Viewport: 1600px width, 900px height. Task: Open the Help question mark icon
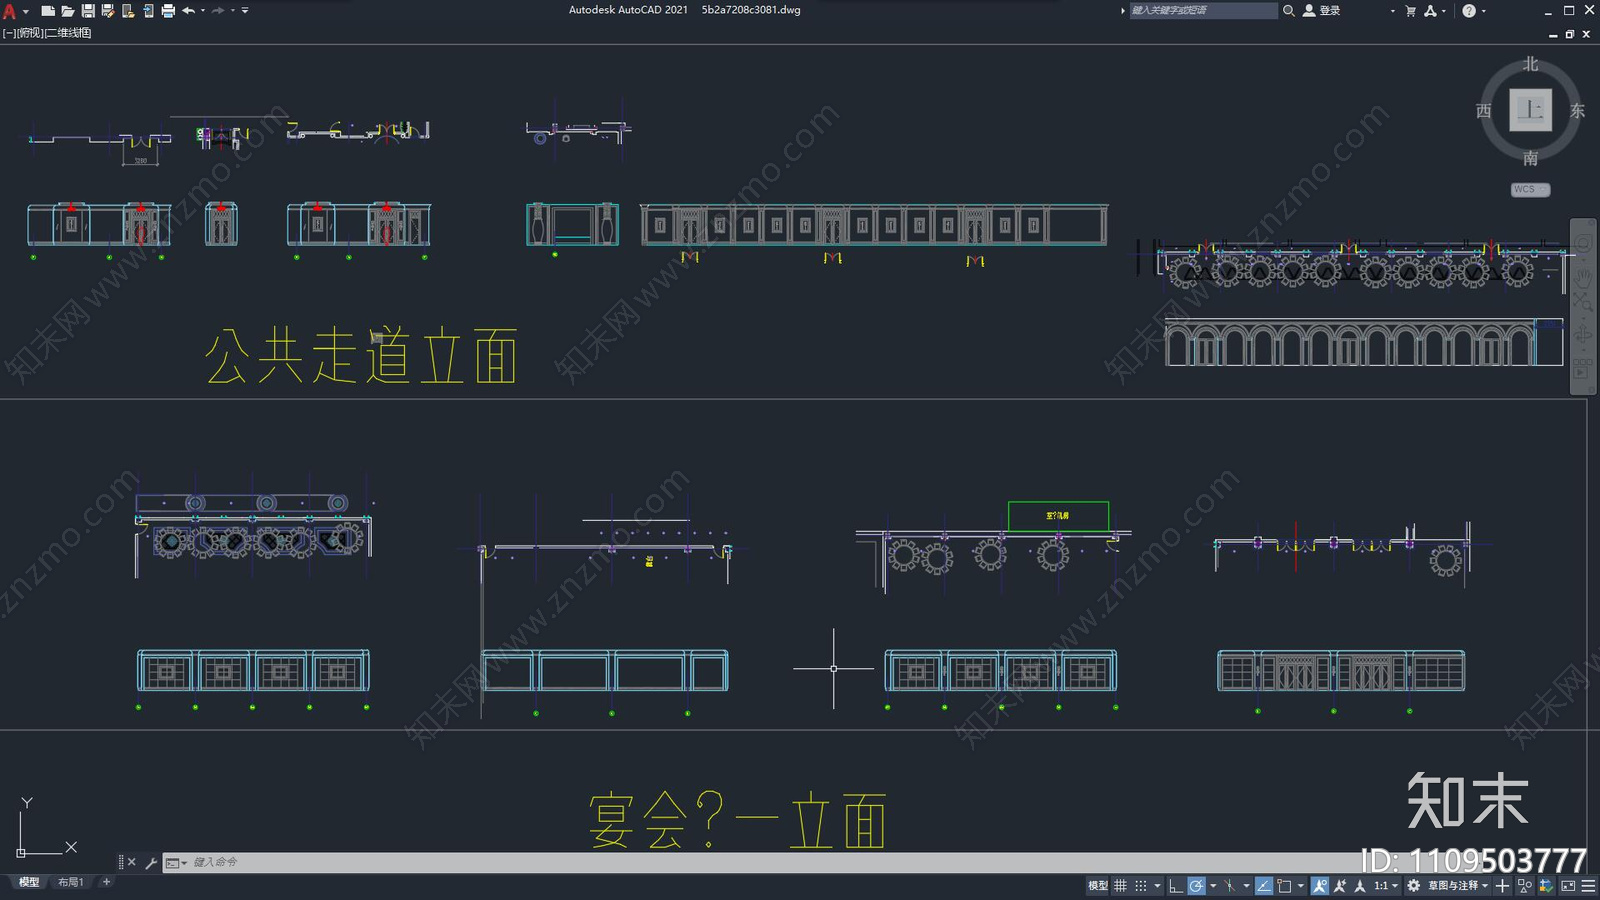click(1469, 11)
